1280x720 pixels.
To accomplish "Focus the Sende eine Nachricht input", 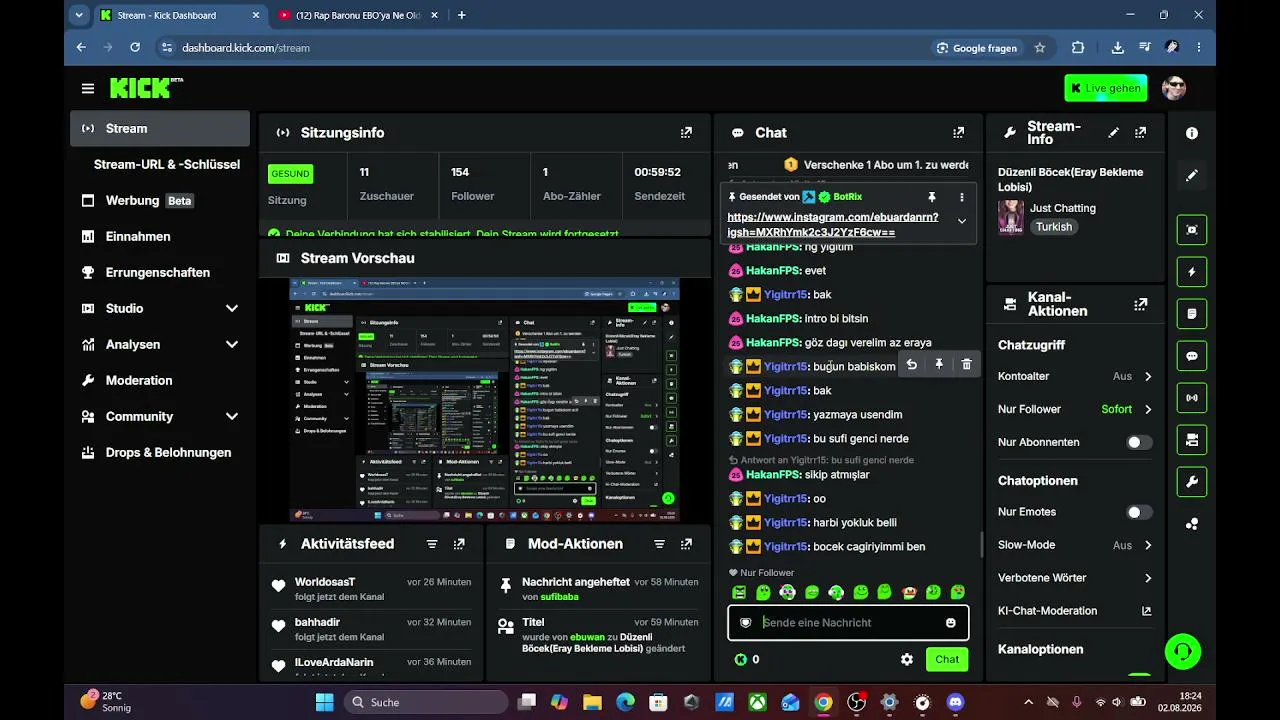I will [x=848, y=623].
